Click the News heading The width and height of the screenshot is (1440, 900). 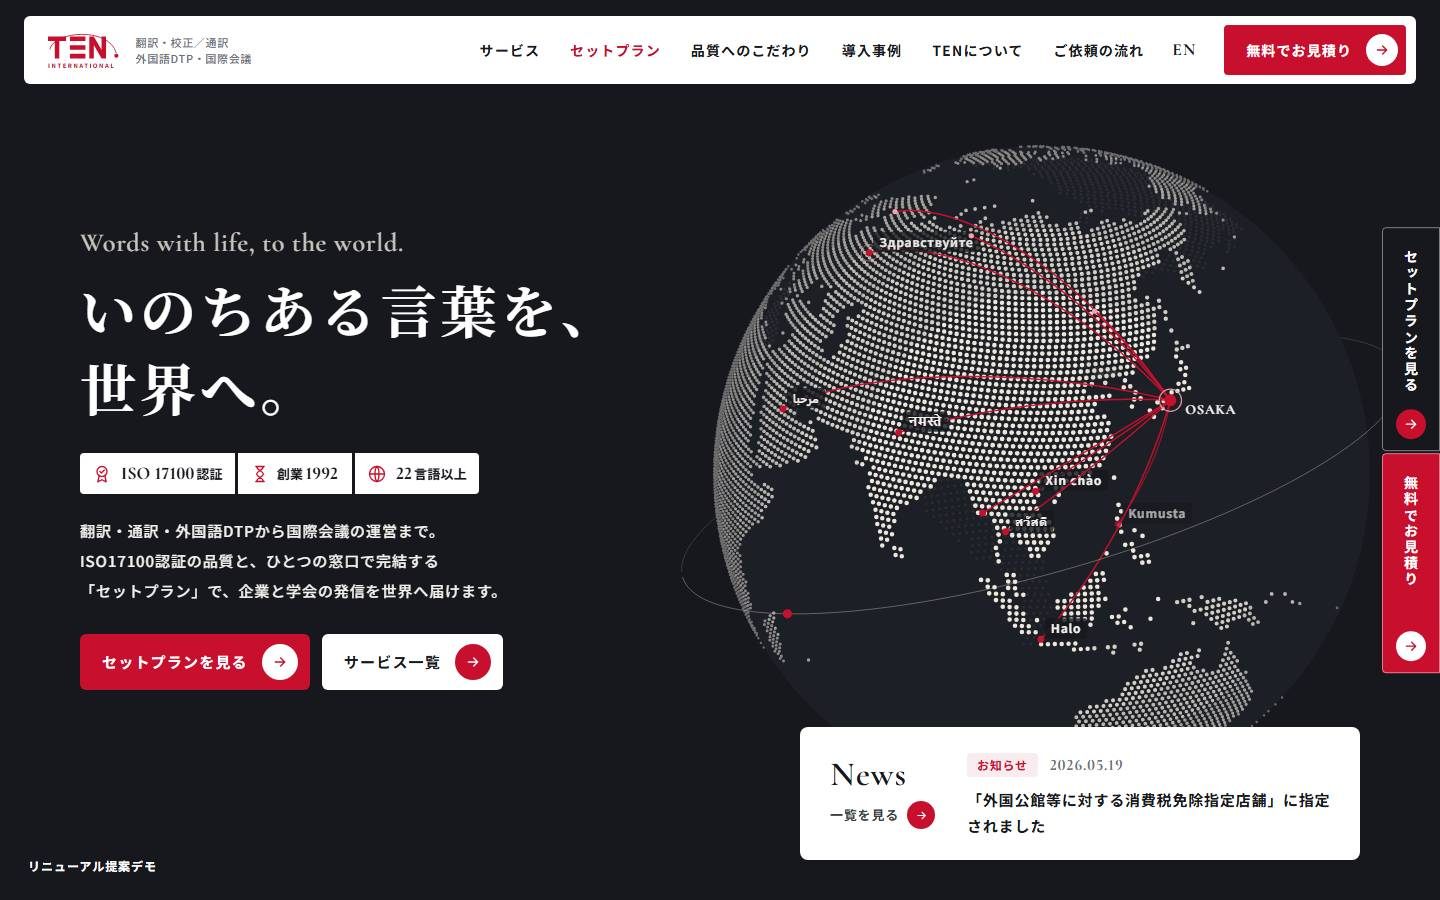click(868, 775)
